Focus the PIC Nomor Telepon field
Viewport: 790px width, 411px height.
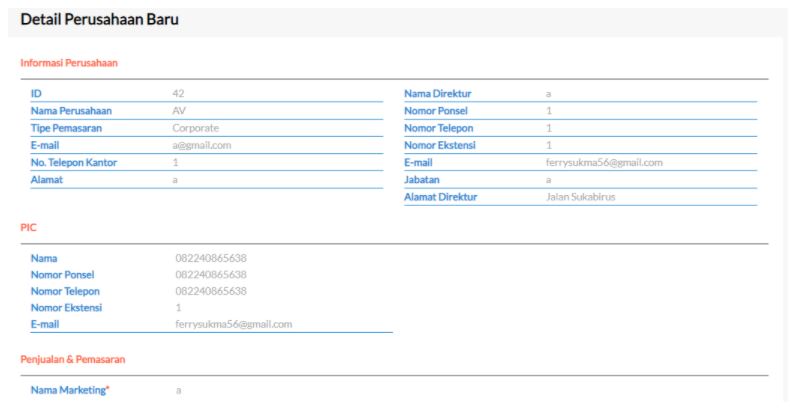pos(280,291)
